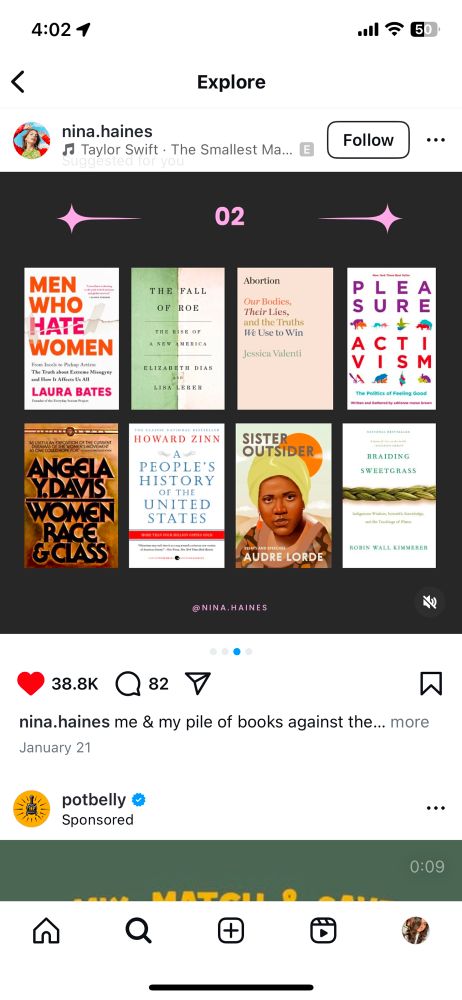Jump to the fourth carousel slide dot
Image resolution: width=462 pixels, height=1000 pixels.
[249, 651]
